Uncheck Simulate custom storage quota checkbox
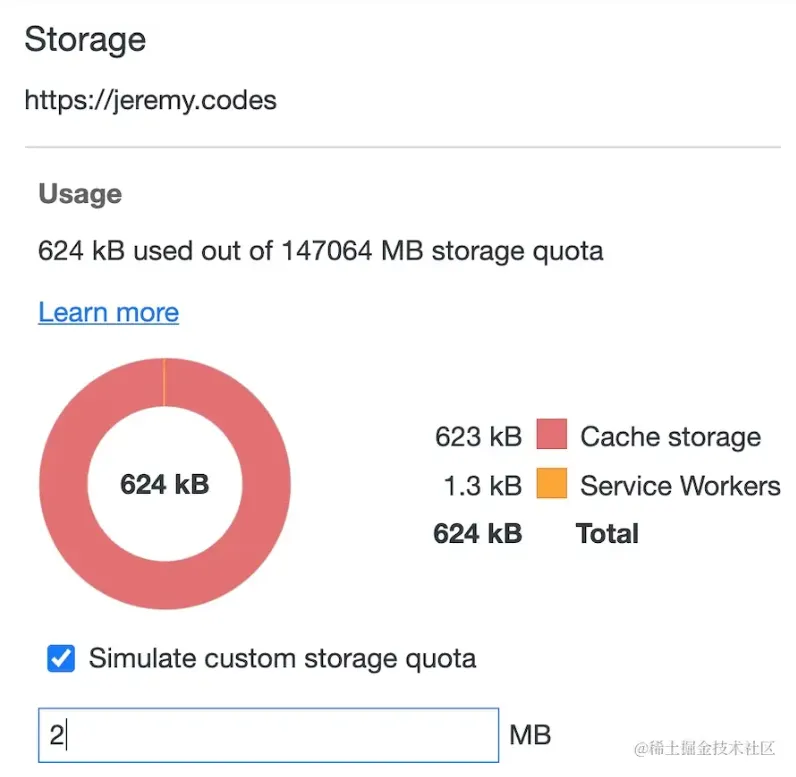 [61, 659]
